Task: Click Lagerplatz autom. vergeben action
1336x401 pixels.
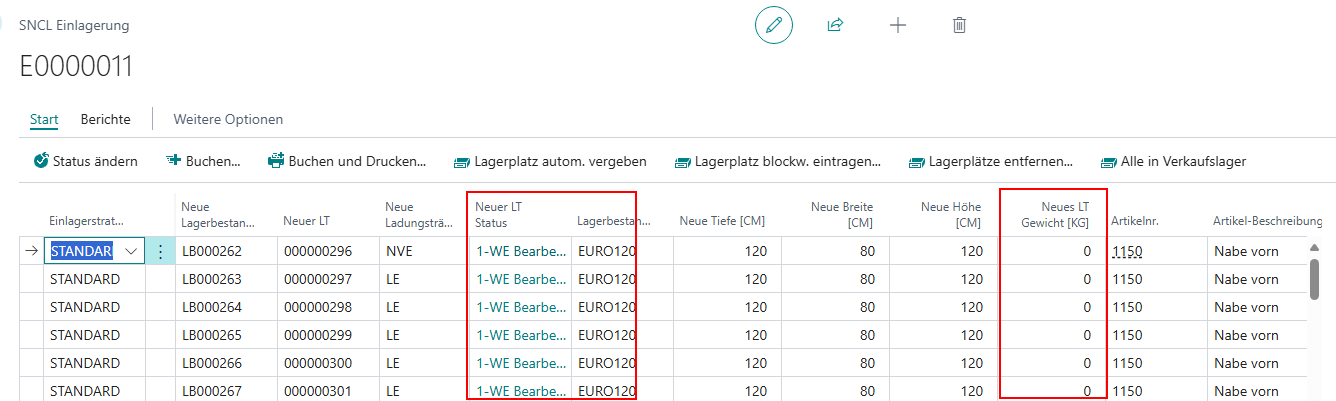Action: [x=550, y=161]
